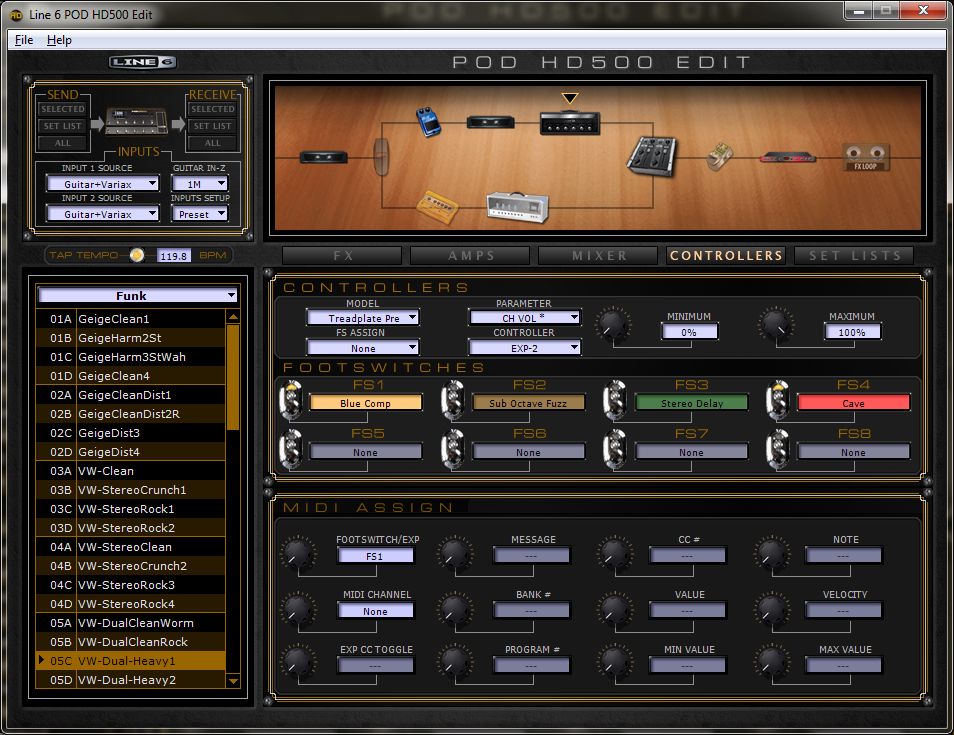Toggle the FS4 footswitch

778,400
